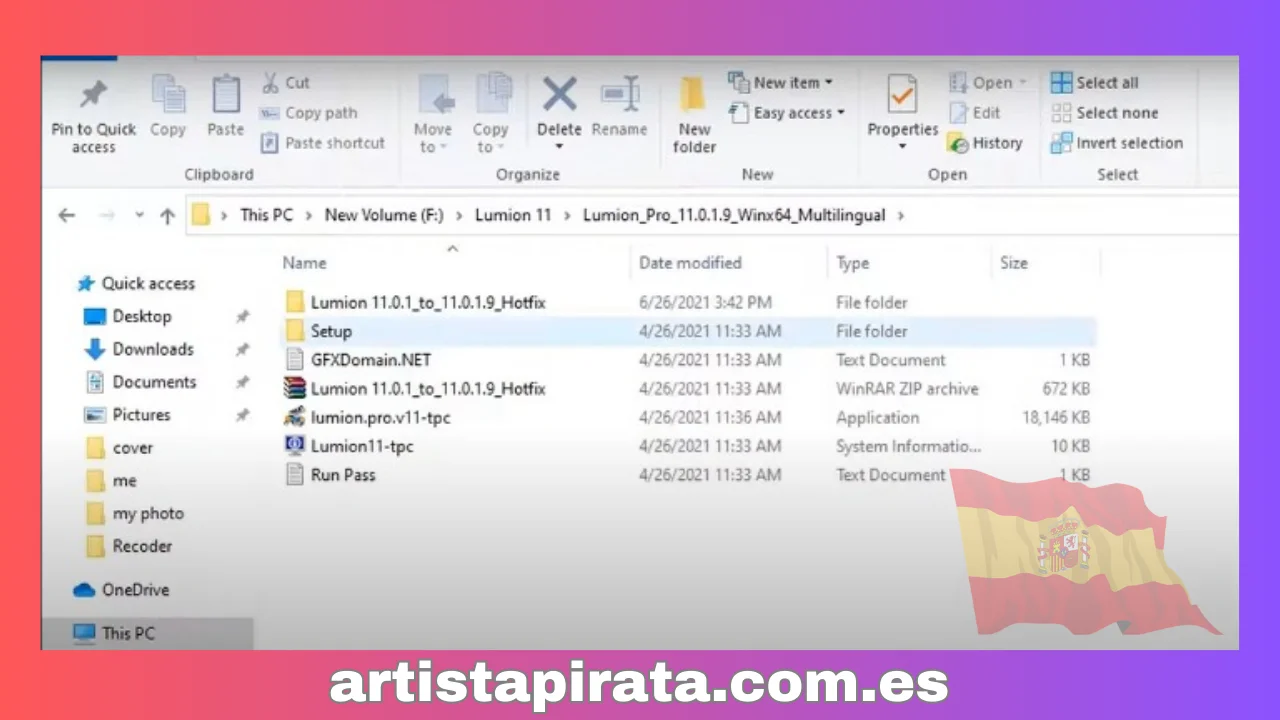Image resolution: width=1280 pixels, height=720 pixels.
Task: Click the 672 KB size value
Action: pyautogui.click(x=1066, y=389)
